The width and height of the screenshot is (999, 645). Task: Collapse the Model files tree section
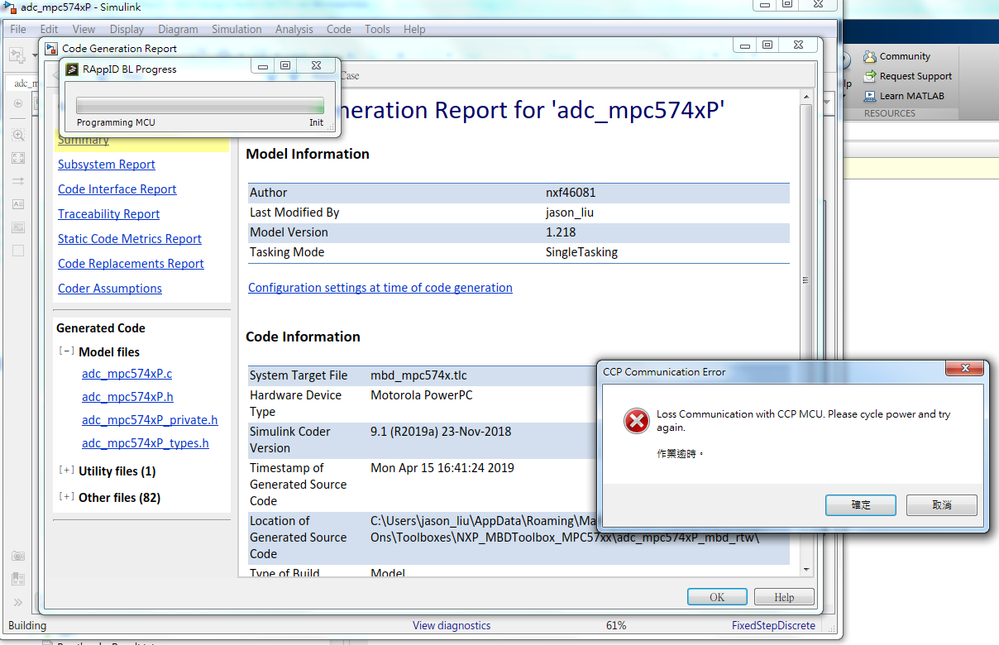coord(66,351)
